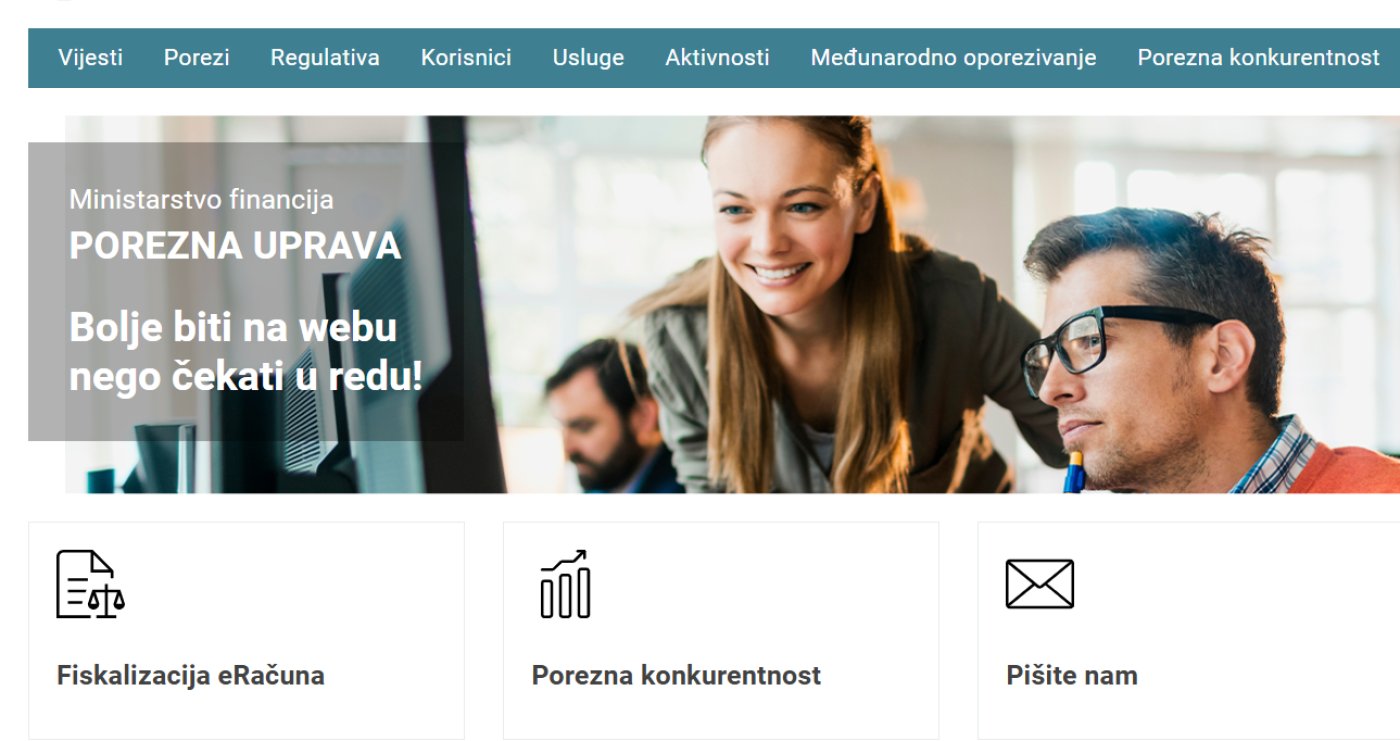Select Aktivnosti in the top menu

717,58
